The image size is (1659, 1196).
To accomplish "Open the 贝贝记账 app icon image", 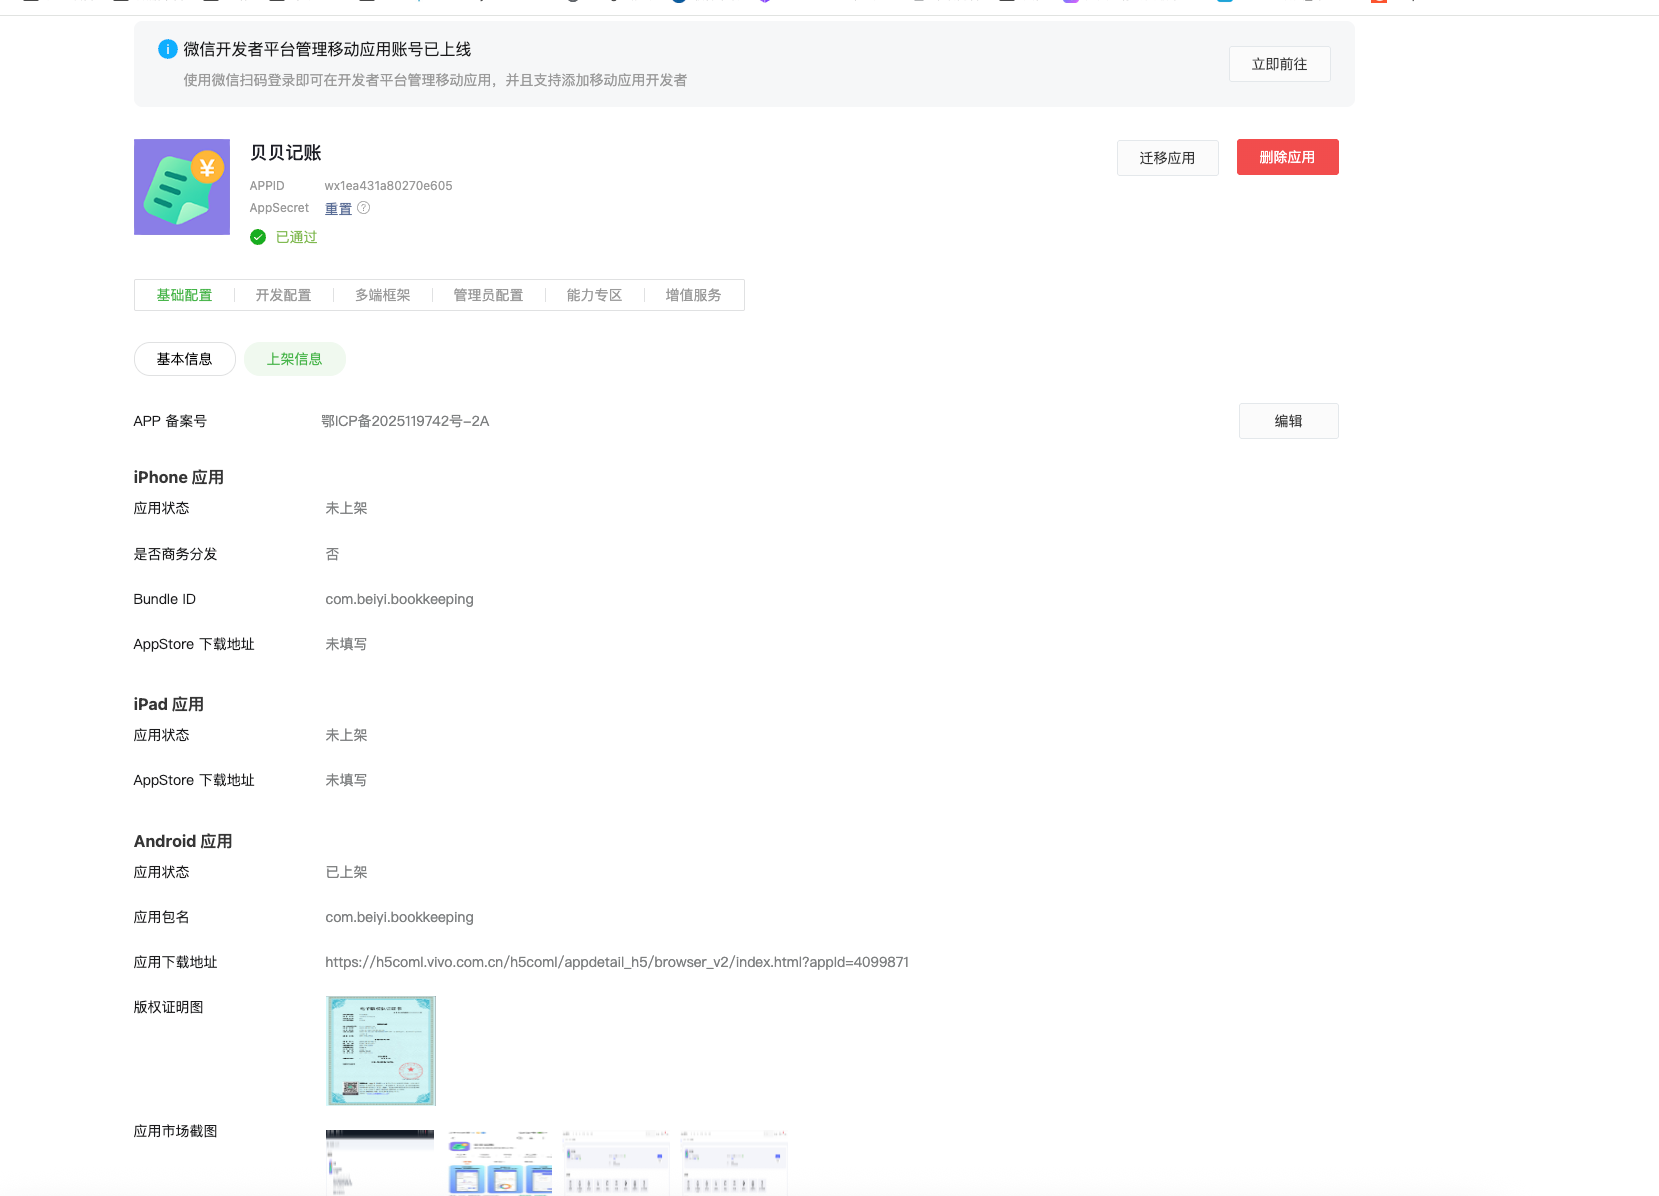I will pyautogui.click(x=182, y=187).
